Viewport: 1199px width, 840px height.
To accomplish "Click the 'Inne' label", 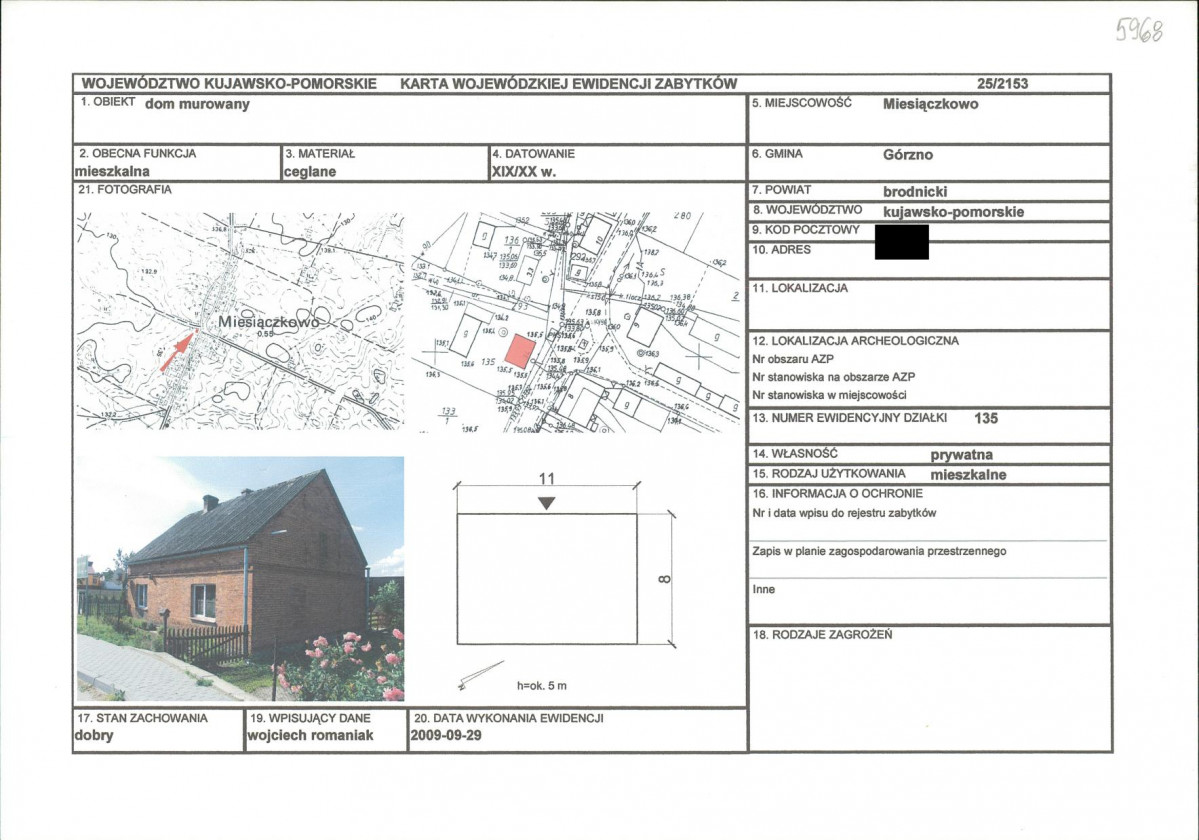I will click(x=764, y=589).
